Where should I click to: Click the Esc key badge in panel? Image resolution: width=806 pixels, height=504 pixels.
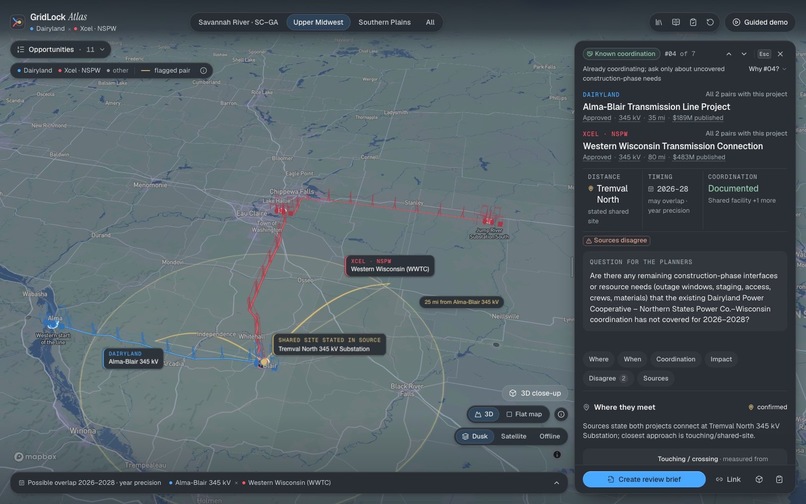(x=764, y=54)
